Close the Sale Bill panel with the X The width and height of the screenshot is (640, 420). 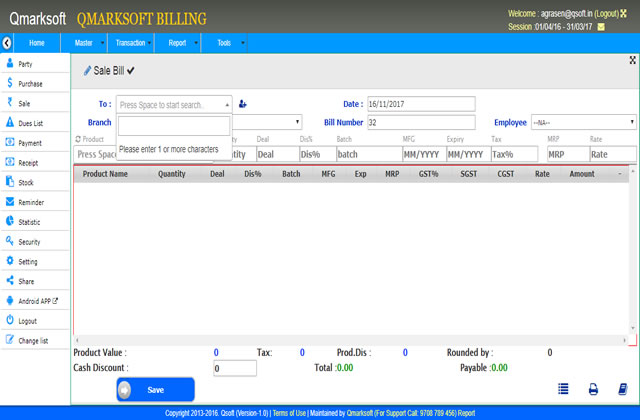[632, 60]
